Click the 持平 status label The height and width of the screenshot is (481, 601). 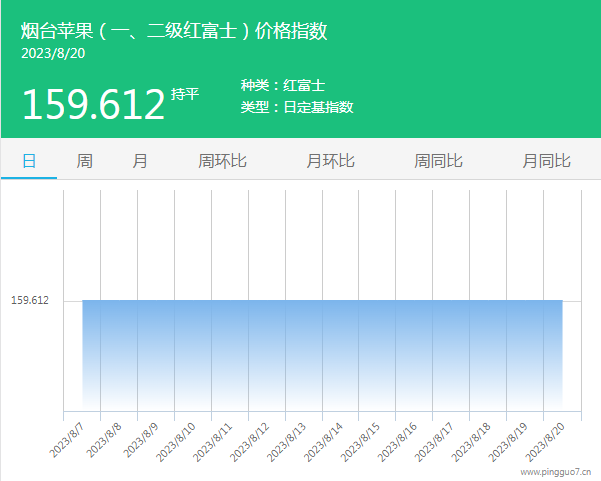(x=185, y=94)
